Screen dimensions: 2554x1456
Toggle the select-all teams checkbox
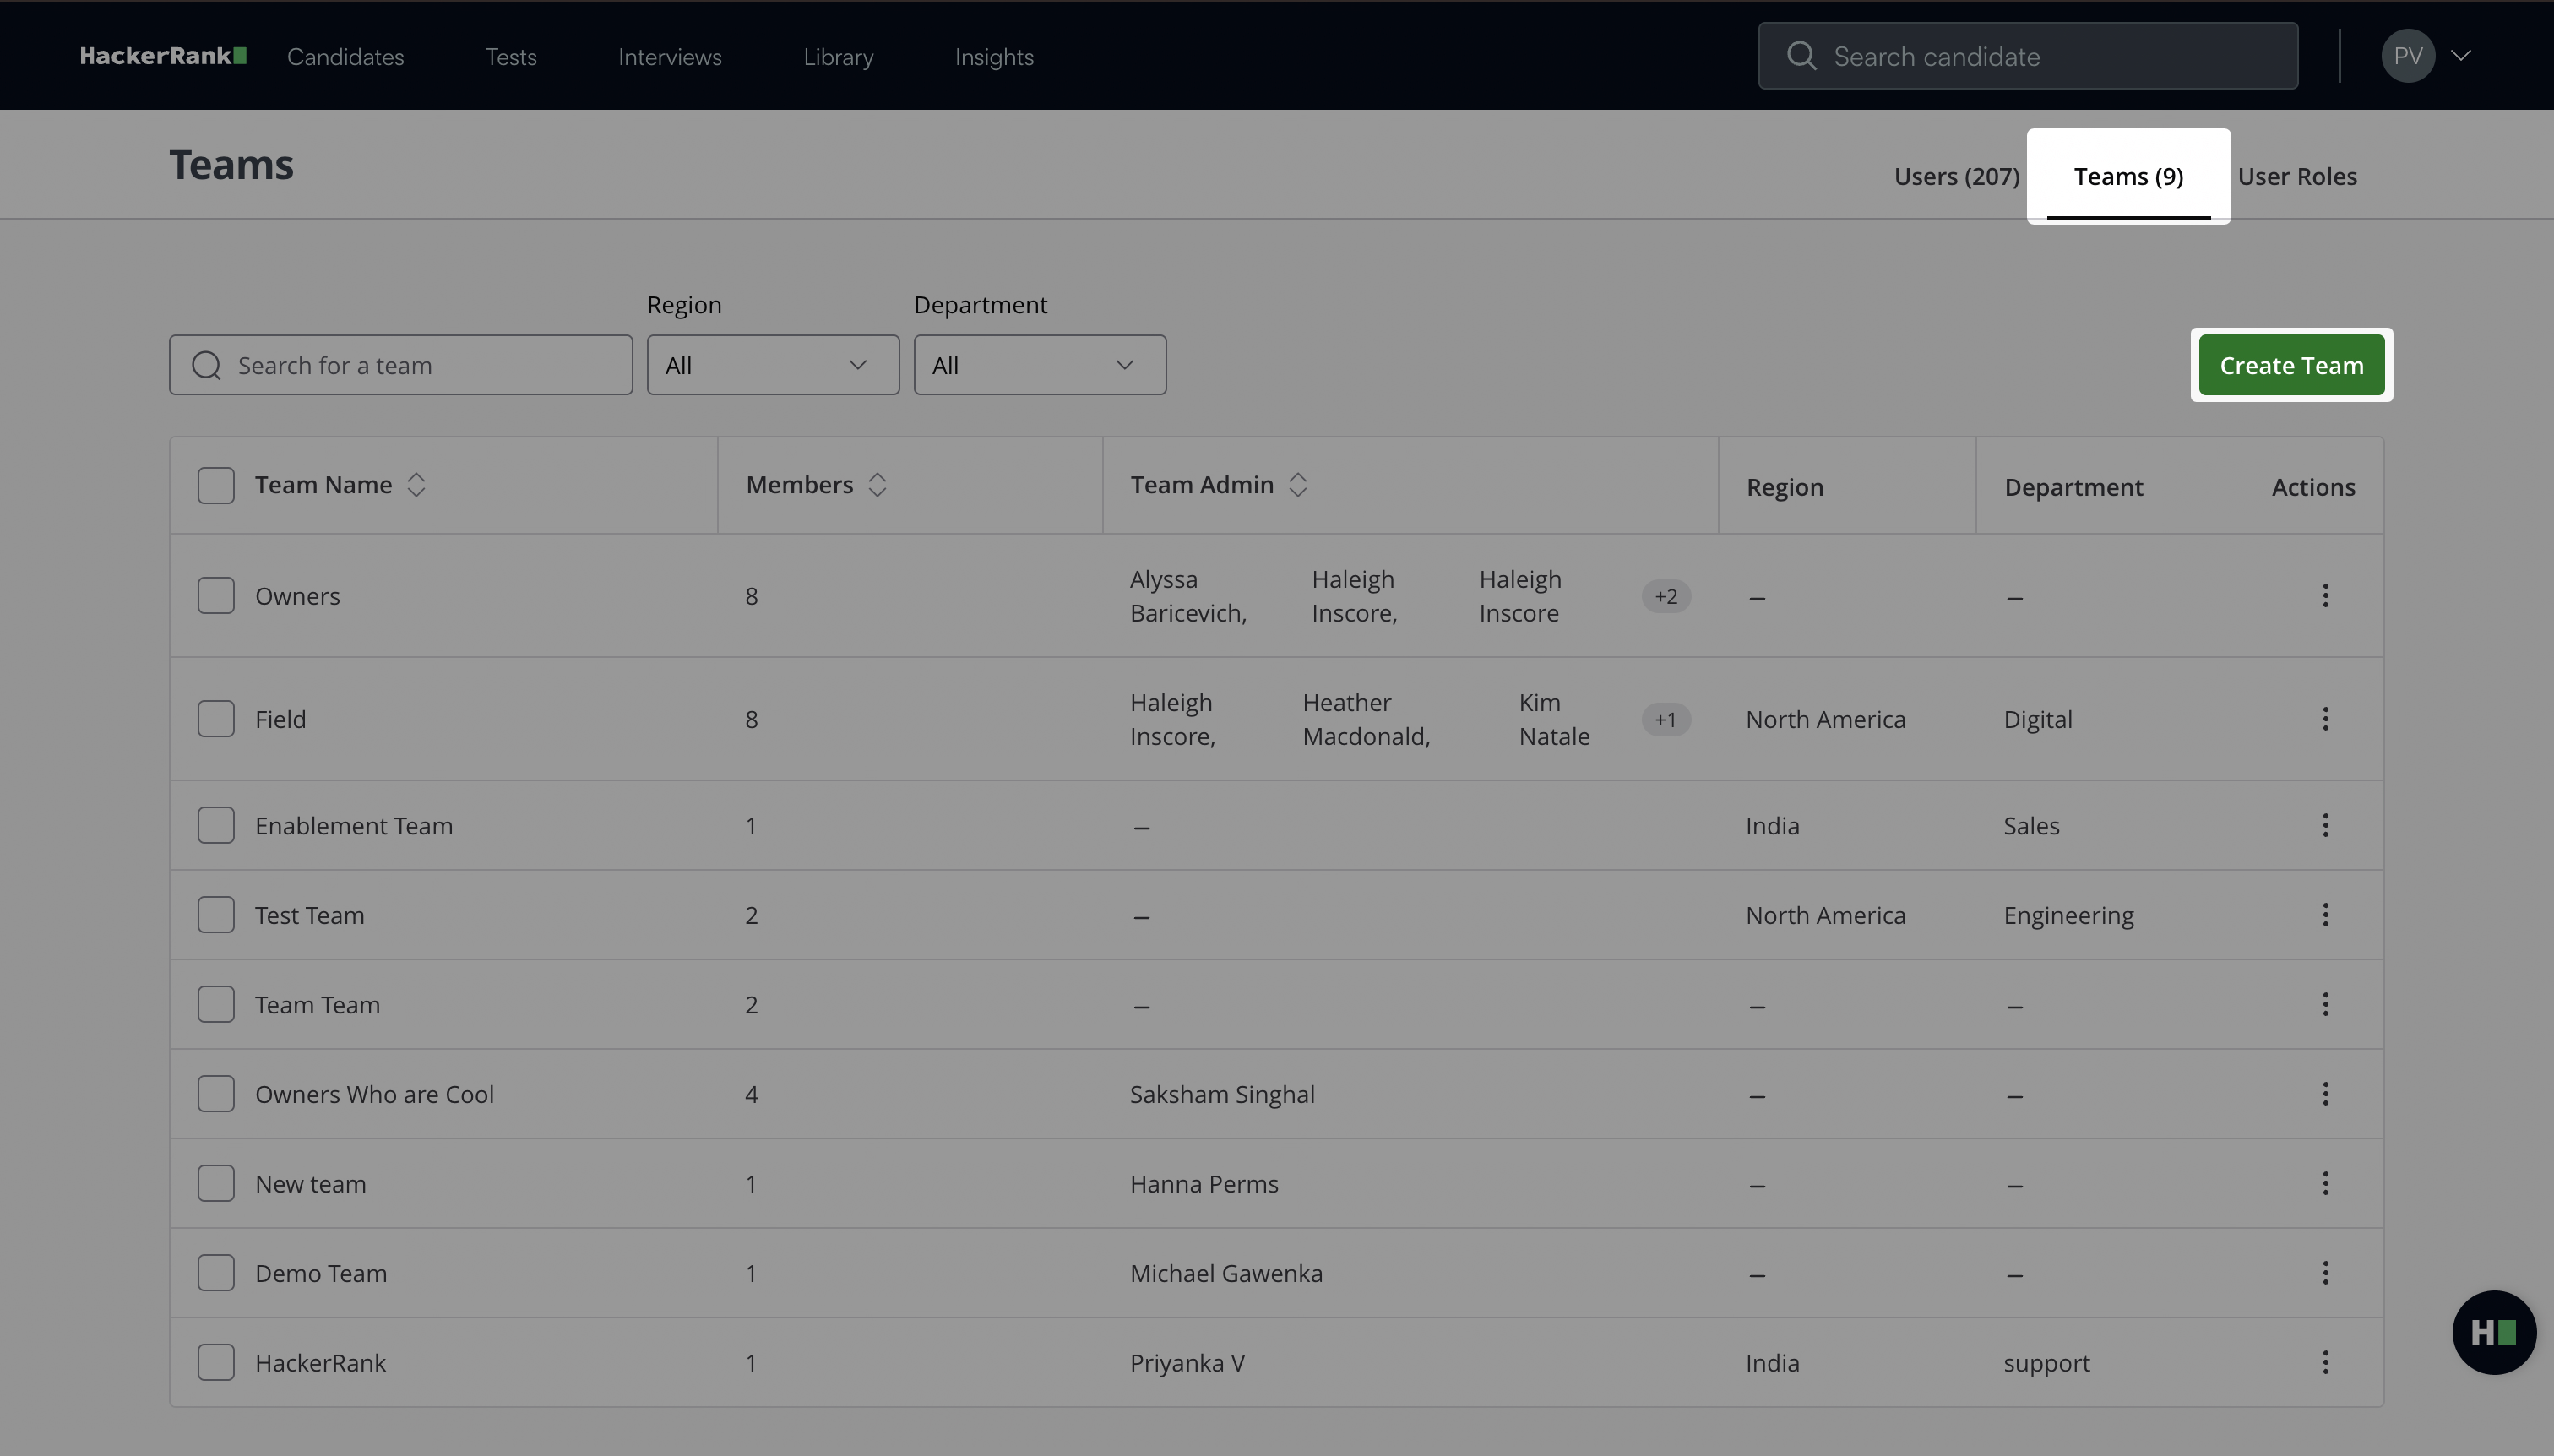click(216, 486)
